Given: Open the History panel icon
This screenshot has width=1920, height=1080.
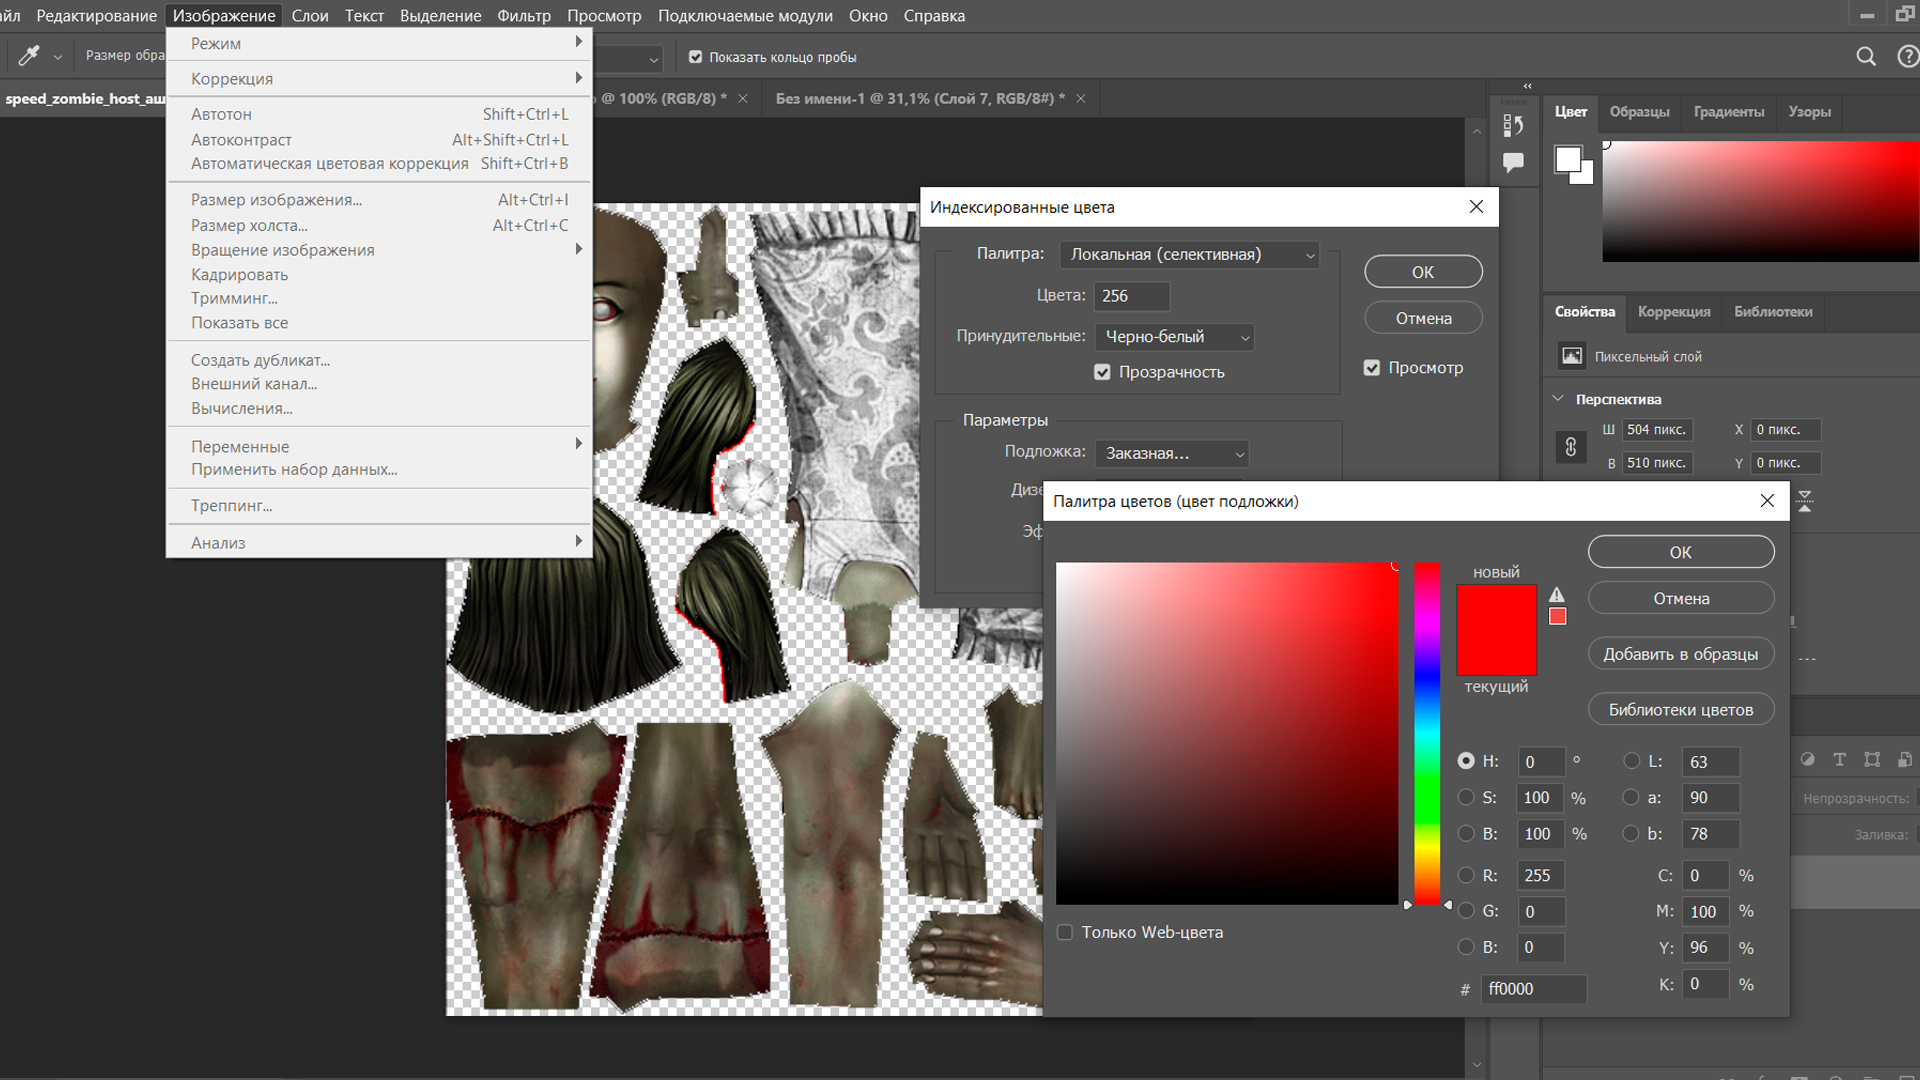Looking at the screenshot, I should [1513, 125].
